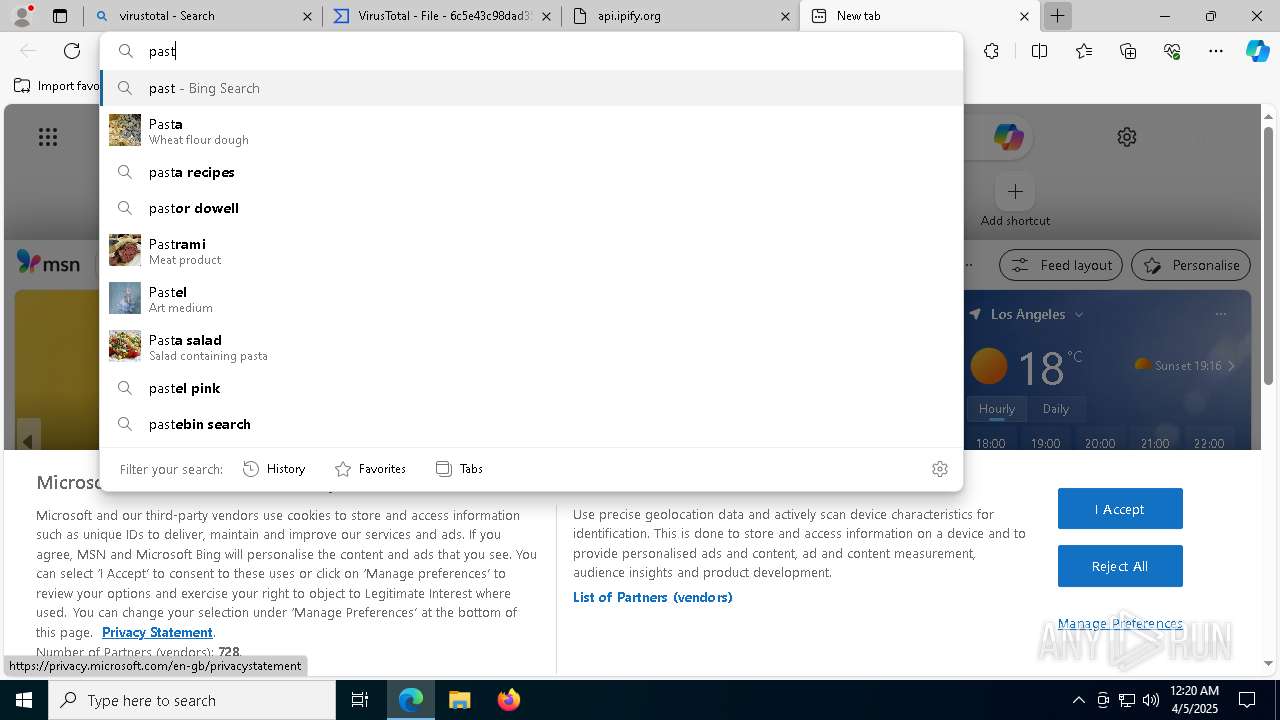Show hidden system tray icons chevron
The image size is (1280, 720).
1078,700
